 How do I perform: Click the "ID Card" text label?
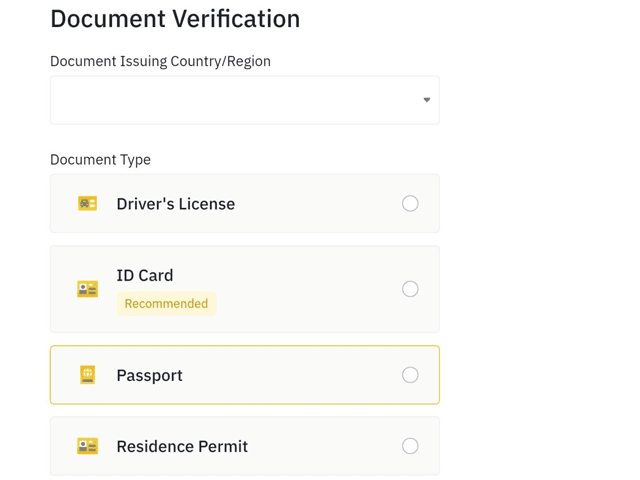coord(144,276)
